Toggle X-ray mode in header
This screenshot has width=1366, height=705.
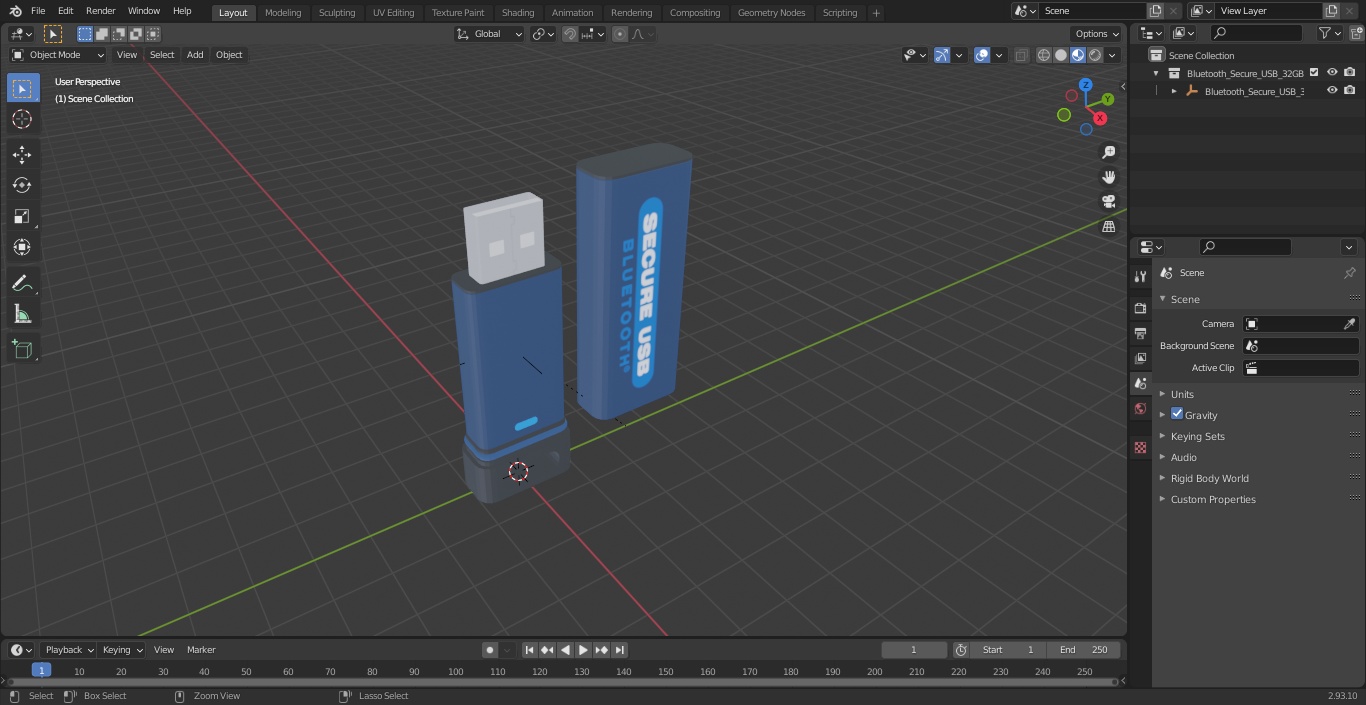coord(1021,55)
